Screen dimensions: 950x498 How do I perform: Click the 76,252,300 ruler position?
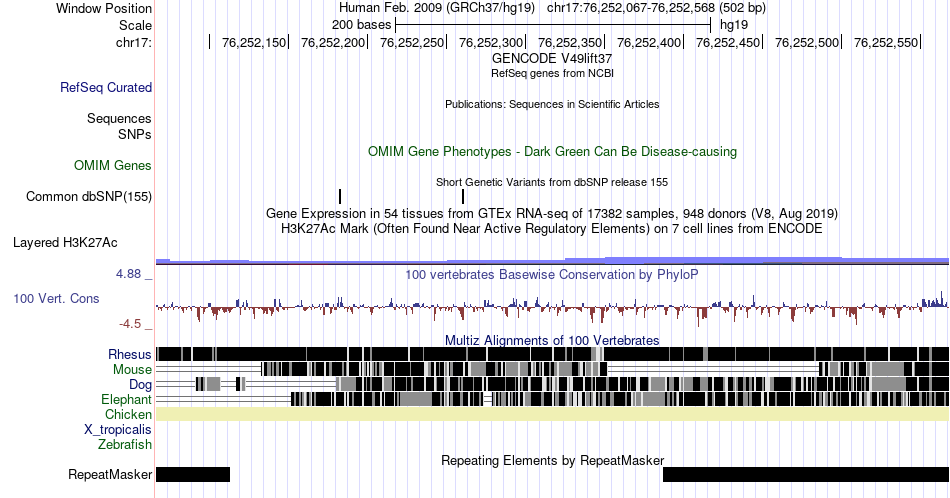tap(491, 42)
